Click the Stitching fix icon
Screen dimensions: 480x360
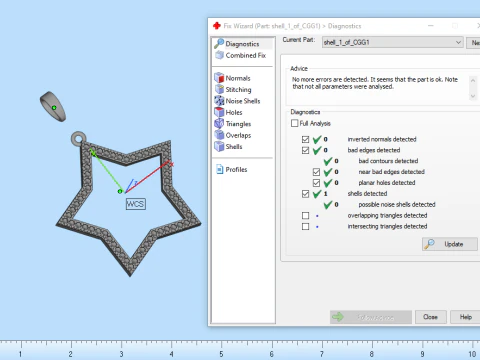pos(219,89)
